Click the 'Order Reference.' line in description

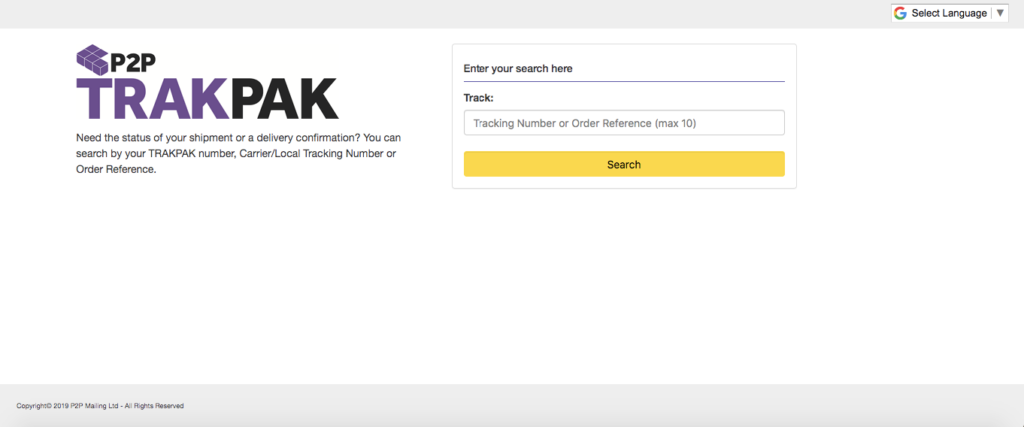click(116, 170)
